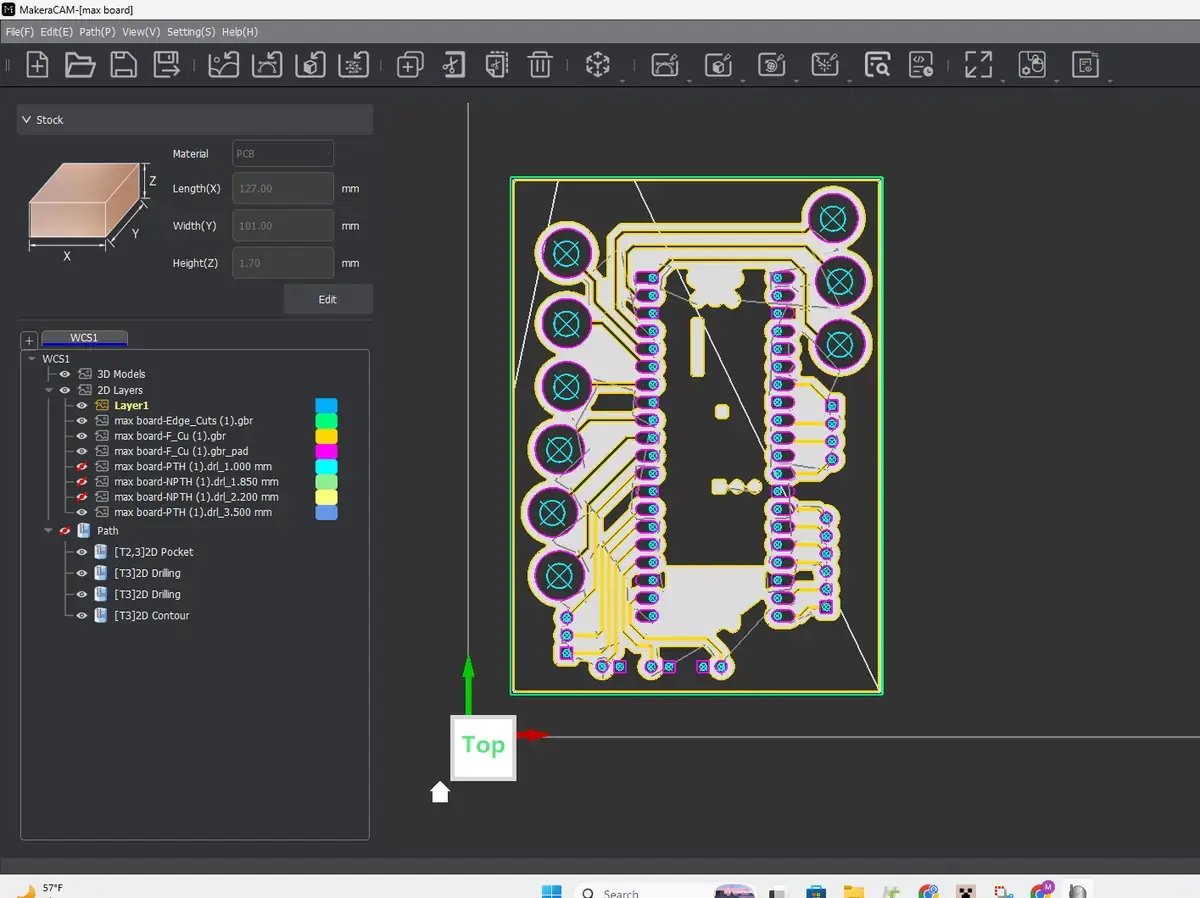
Task: Click the add WCS plus icon
Action: (x=29, y=340)
